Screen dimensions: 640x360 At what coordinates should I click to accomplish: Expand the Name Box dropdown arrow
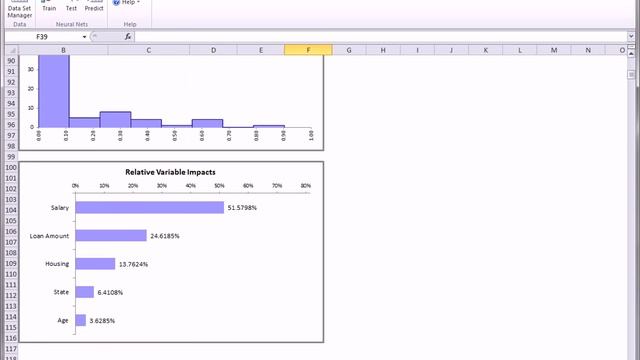point(84,37)
